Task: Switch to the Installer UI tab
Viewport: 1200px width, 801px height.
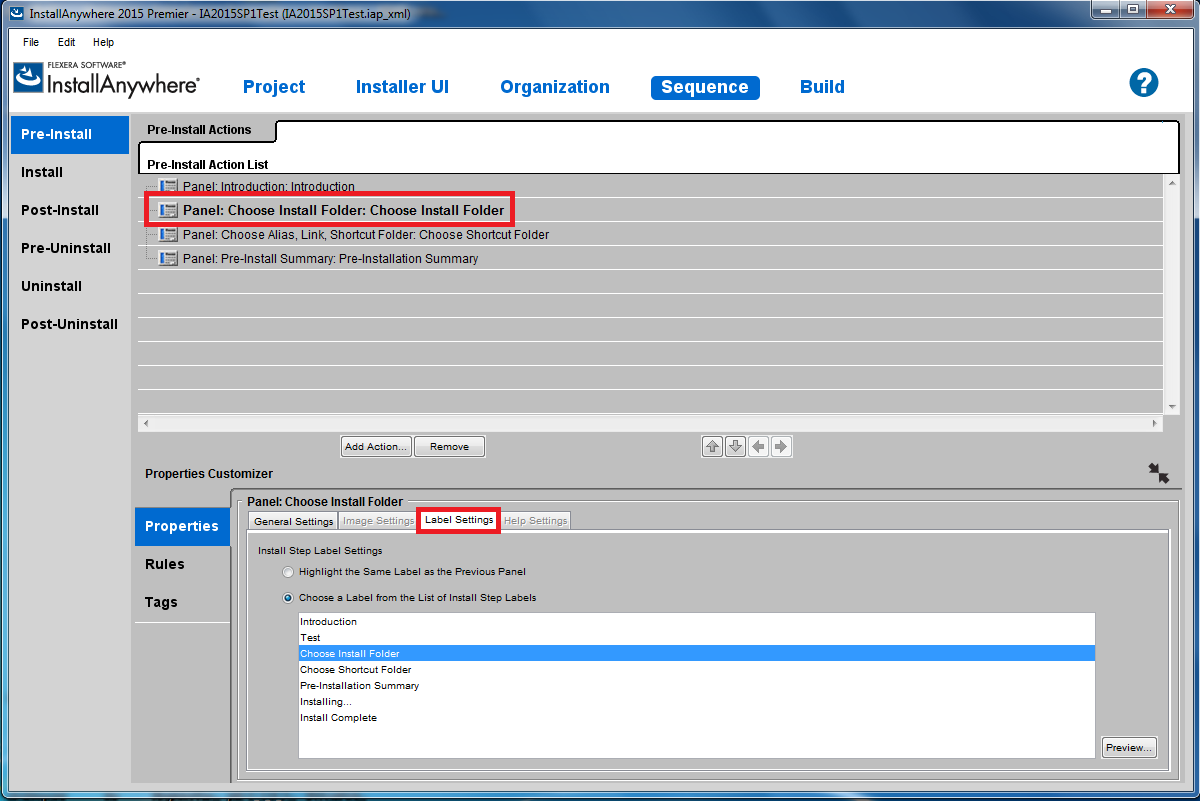Action: click(402, 87)
